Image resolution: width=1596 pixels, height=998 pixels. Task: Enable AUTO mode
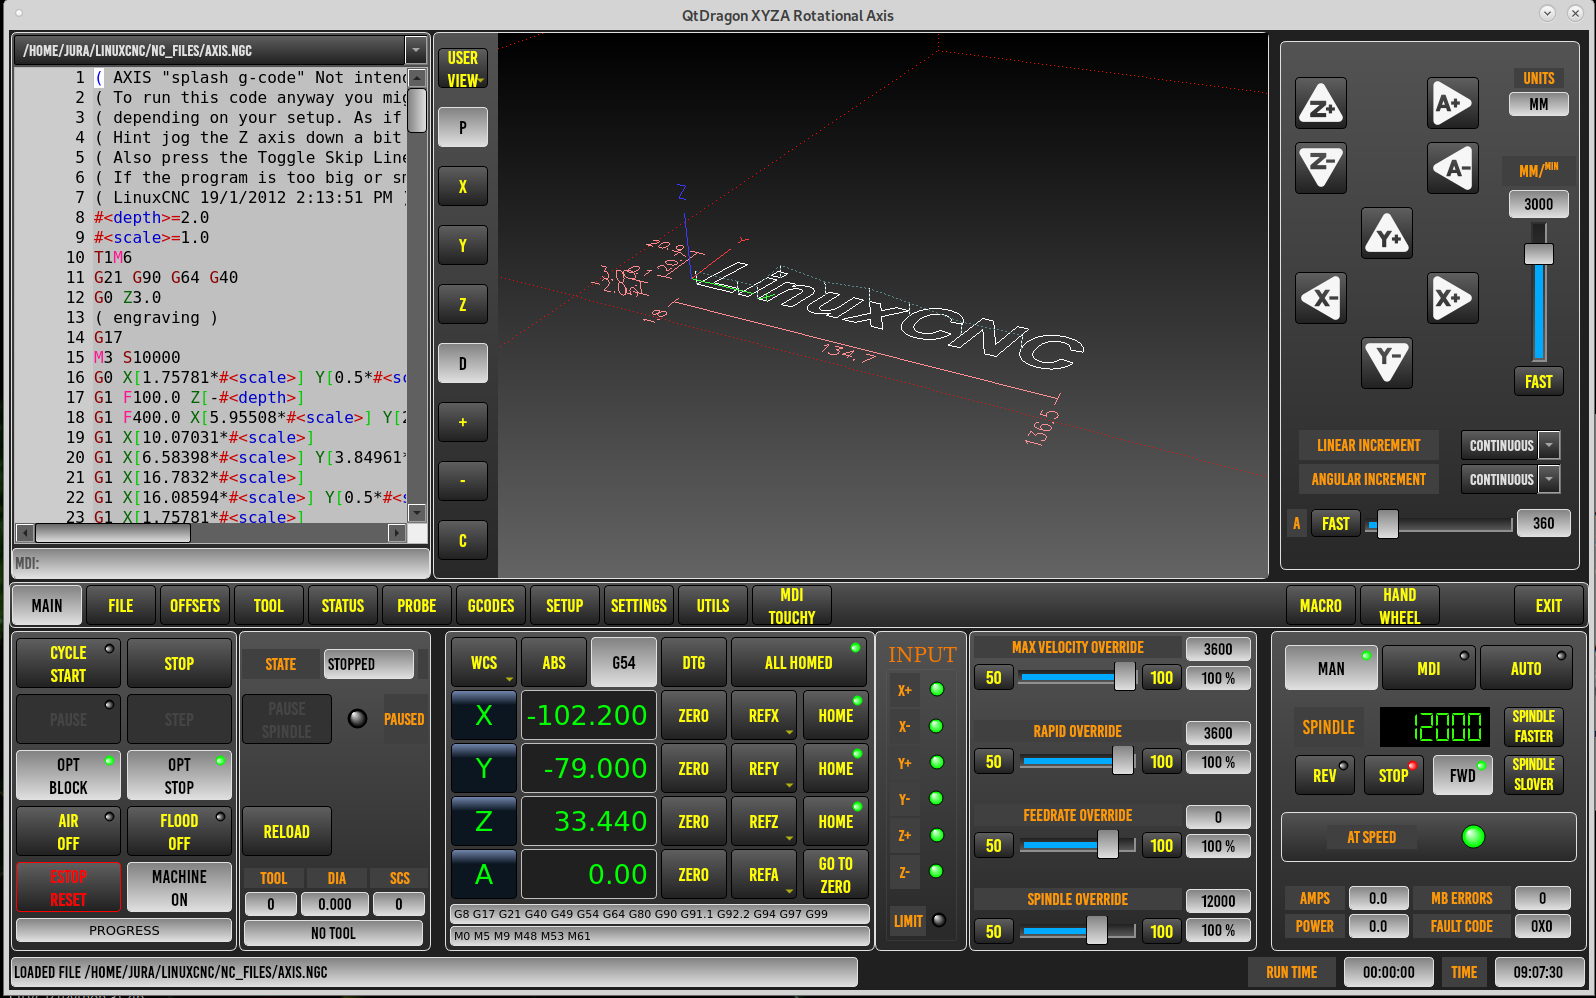1526,668
